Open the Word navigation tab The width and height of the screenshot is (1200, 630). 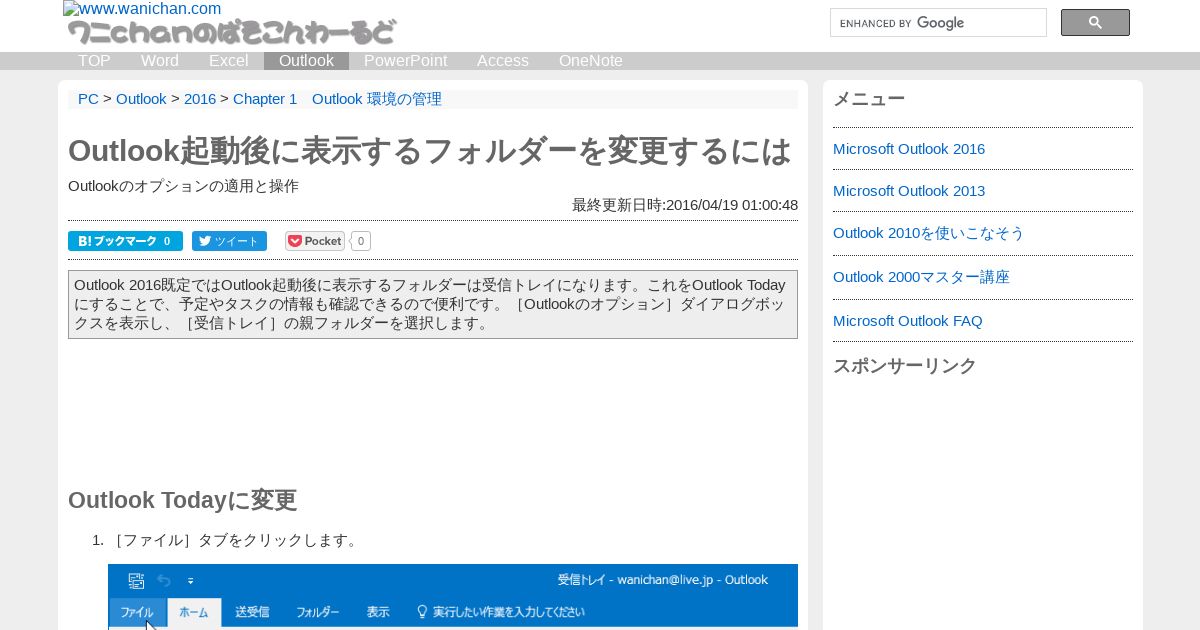[160, 61]
